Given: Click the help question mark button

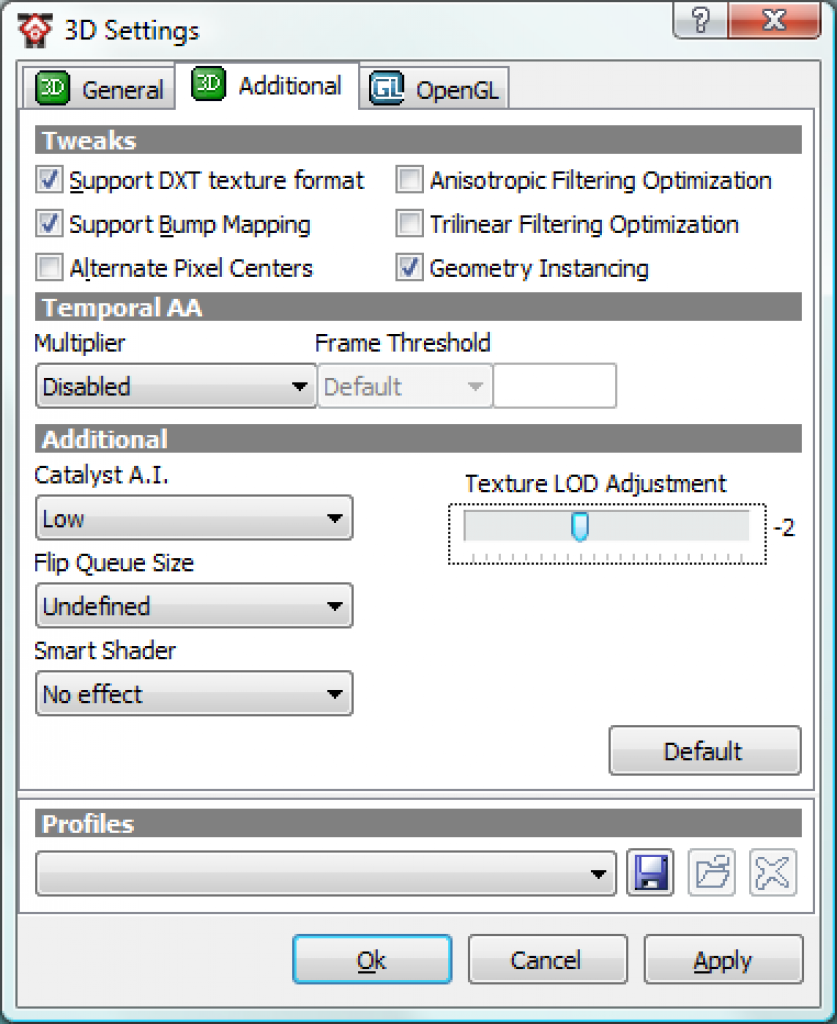Looking at the screenshot, I should tap(701, 20).
